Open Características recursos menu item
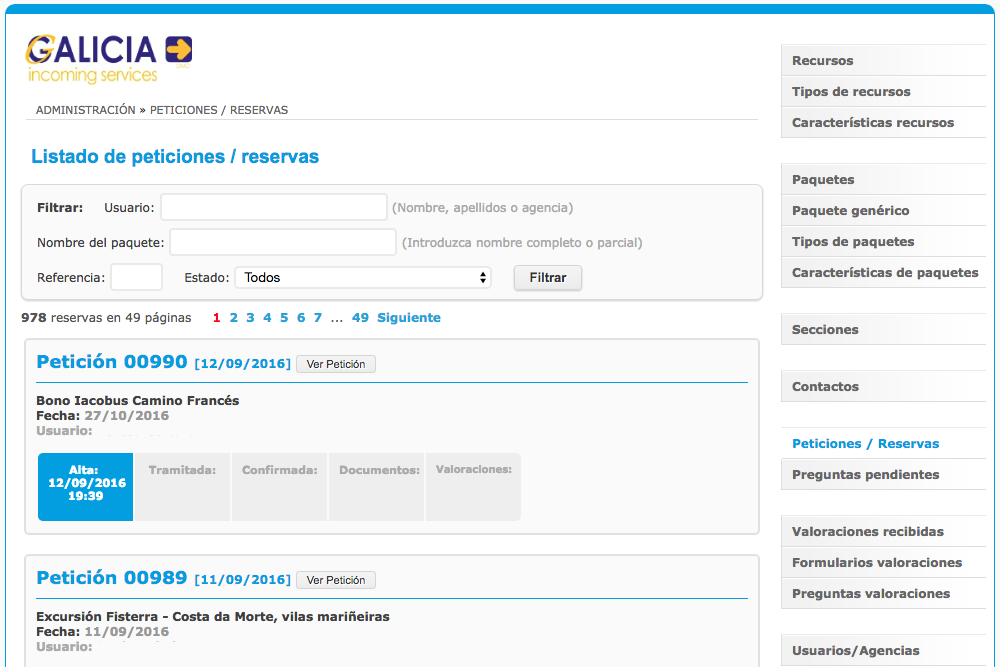This screenshot has height=667, width=1000. click(883, 122)
